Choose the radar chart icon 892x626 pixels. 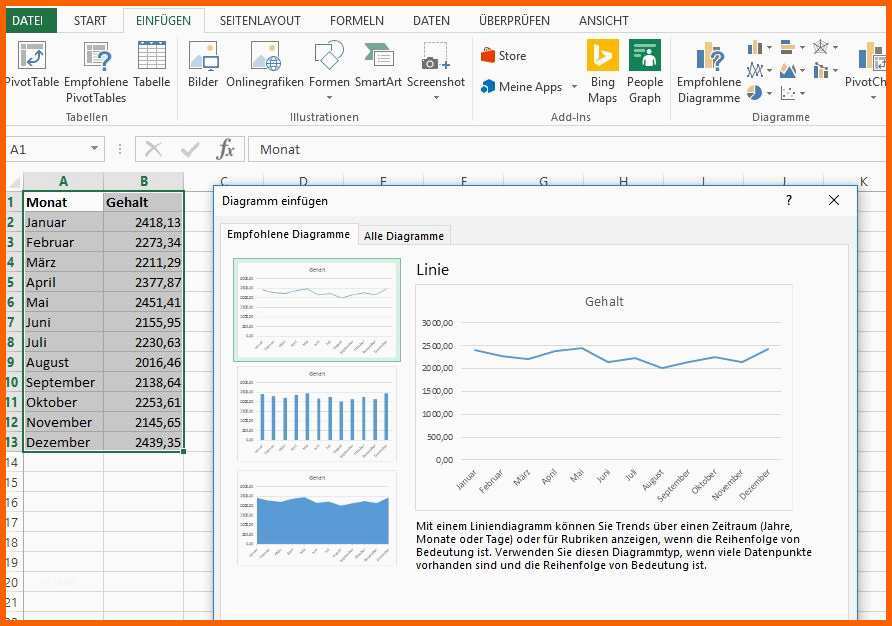[820, 47]
